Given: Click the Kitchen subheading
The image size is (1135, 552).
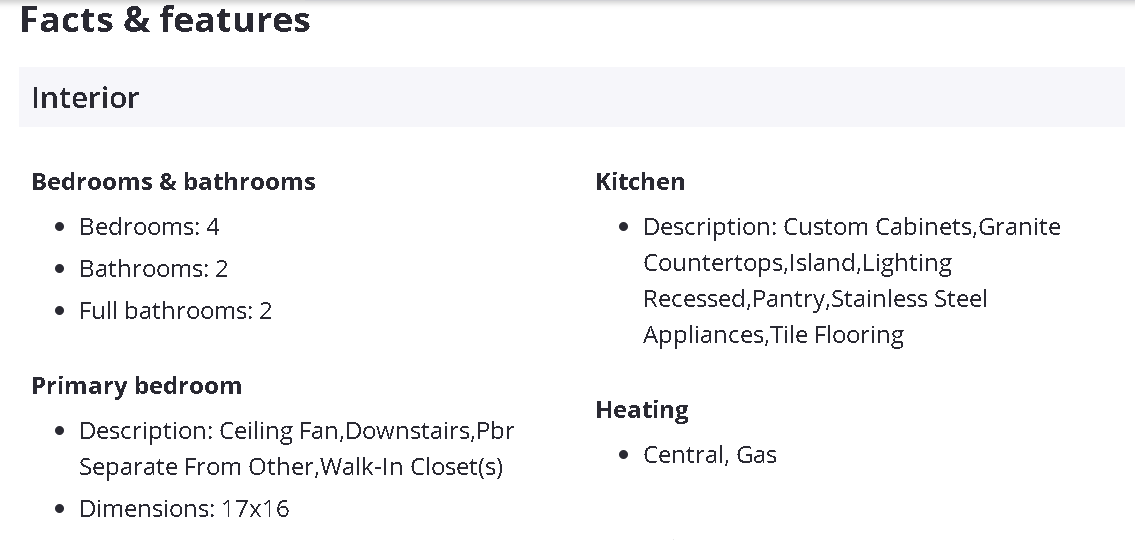Looking at the screenshot, I should point(640,181).
